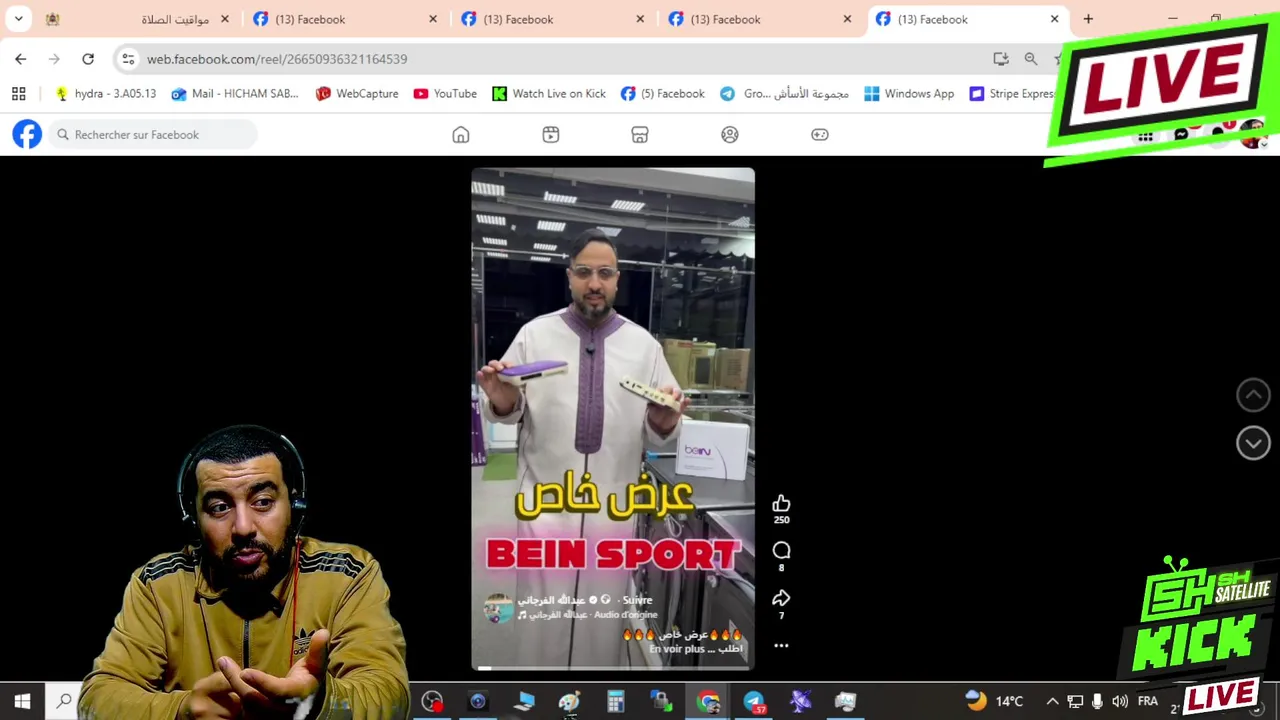Open the reel author's profile picture
Viewport: 1280px width, 720px height.
[x=498, y=607]
